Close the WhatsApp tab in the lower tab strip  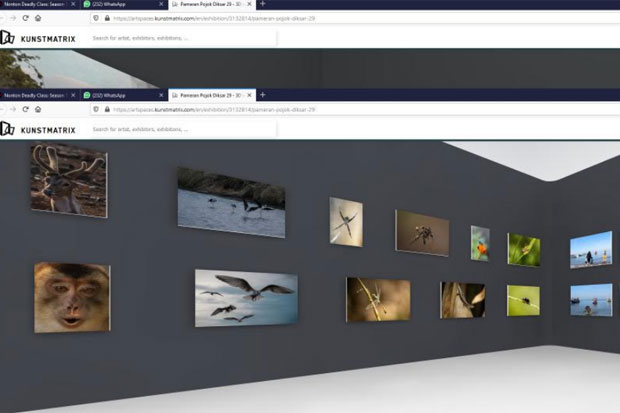point(161,95)
